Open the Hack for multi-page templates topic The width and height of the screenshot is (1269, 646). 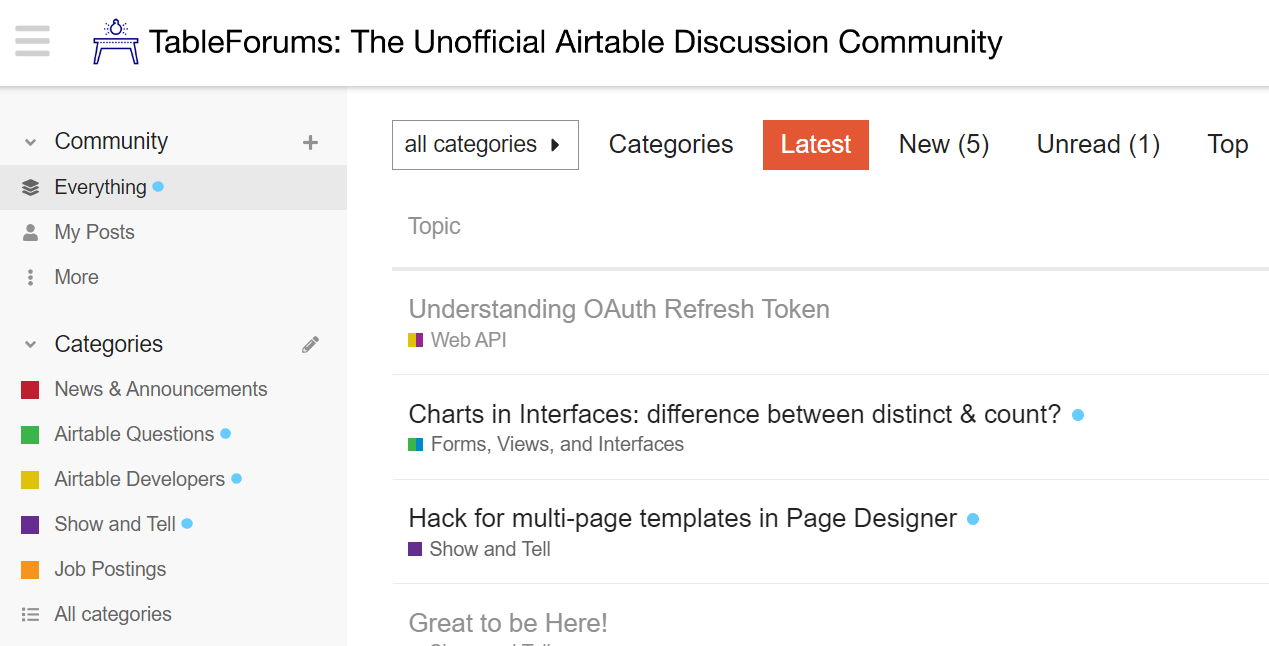681,518
